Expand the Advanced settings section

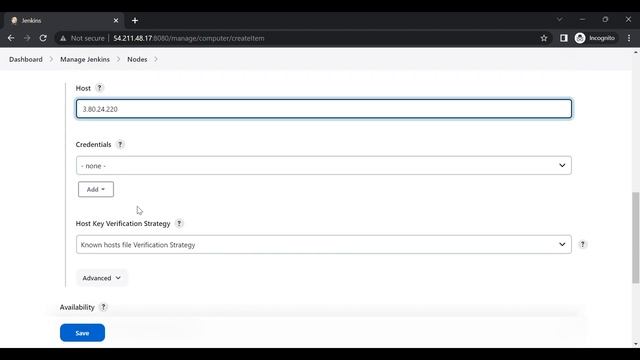(x=102, y=278)
